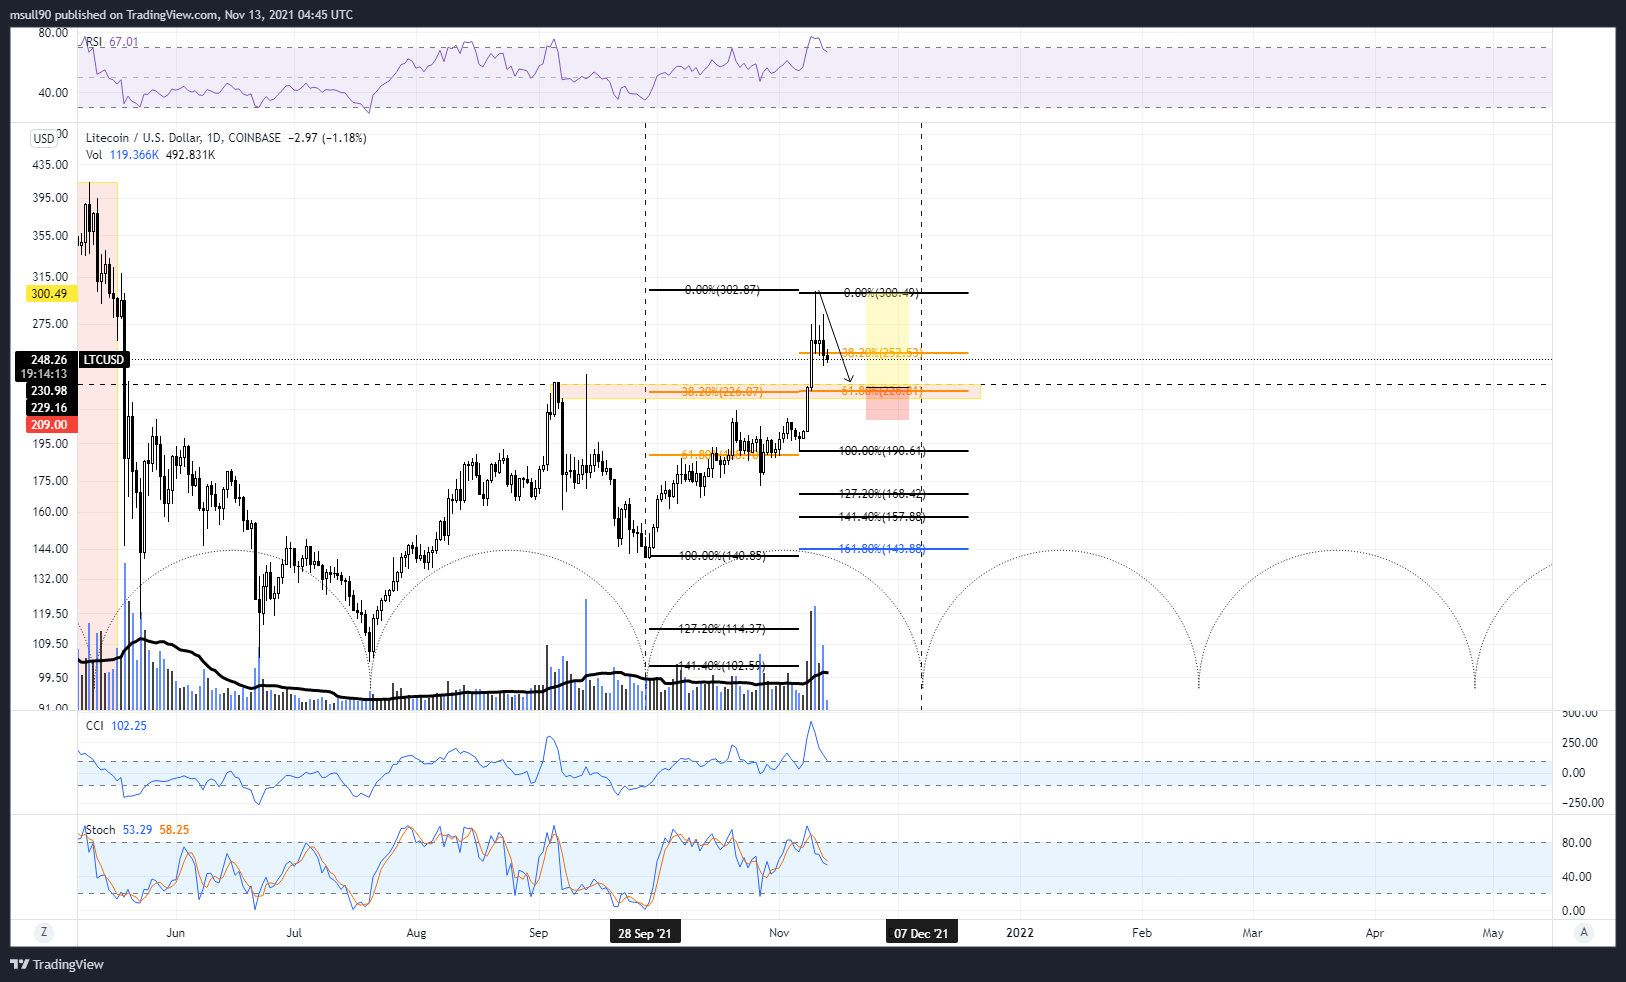Image resolution: width=1626 pixels, height=982 pixels.
Task: Click the 0.00%(300.49) Fibonacci level label
Action: (x=882, y=293)
